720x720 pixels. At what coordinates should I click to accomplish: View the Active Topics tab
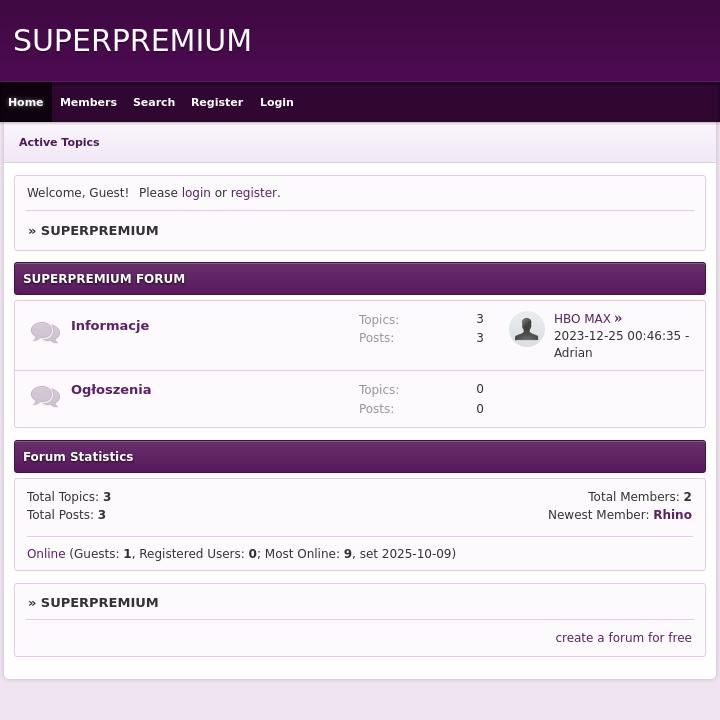59,142
